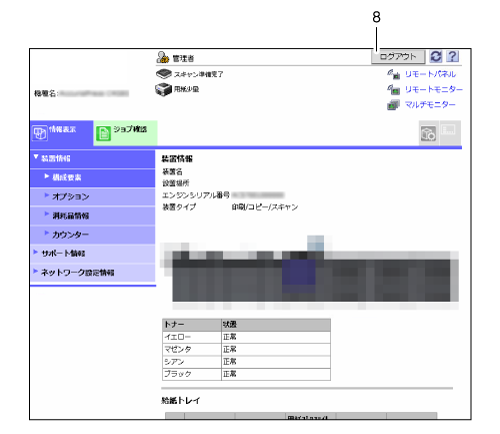Click the 装置名 label
Screen dimensions: 500x434
click(172, 172)
